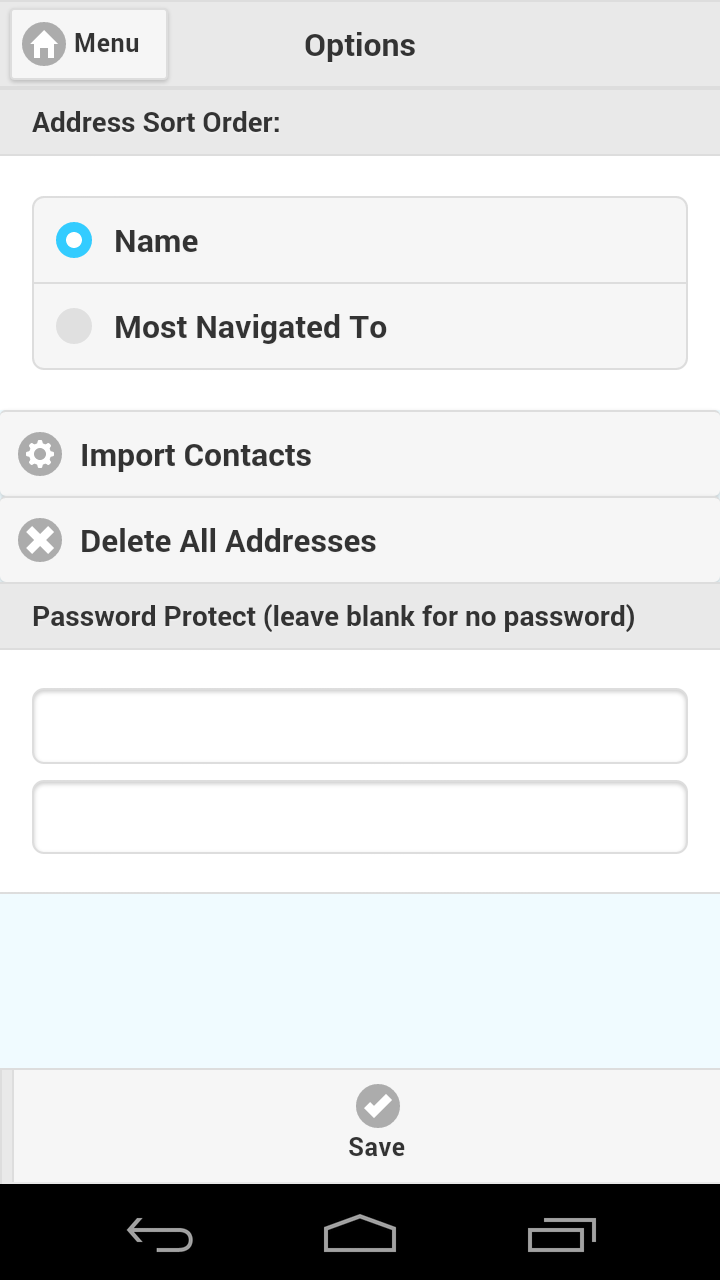This screenshot has width=720, height=1280.
Task: Tap Delete All Addresses text
Action: 228,541
